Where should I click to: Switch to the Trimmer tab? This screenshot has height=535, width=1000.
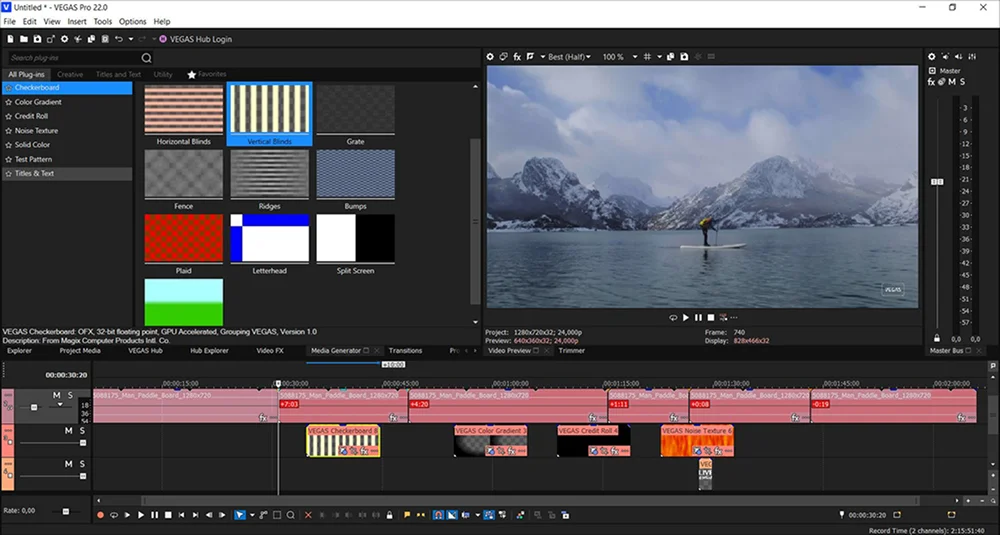tap(571, 351)
